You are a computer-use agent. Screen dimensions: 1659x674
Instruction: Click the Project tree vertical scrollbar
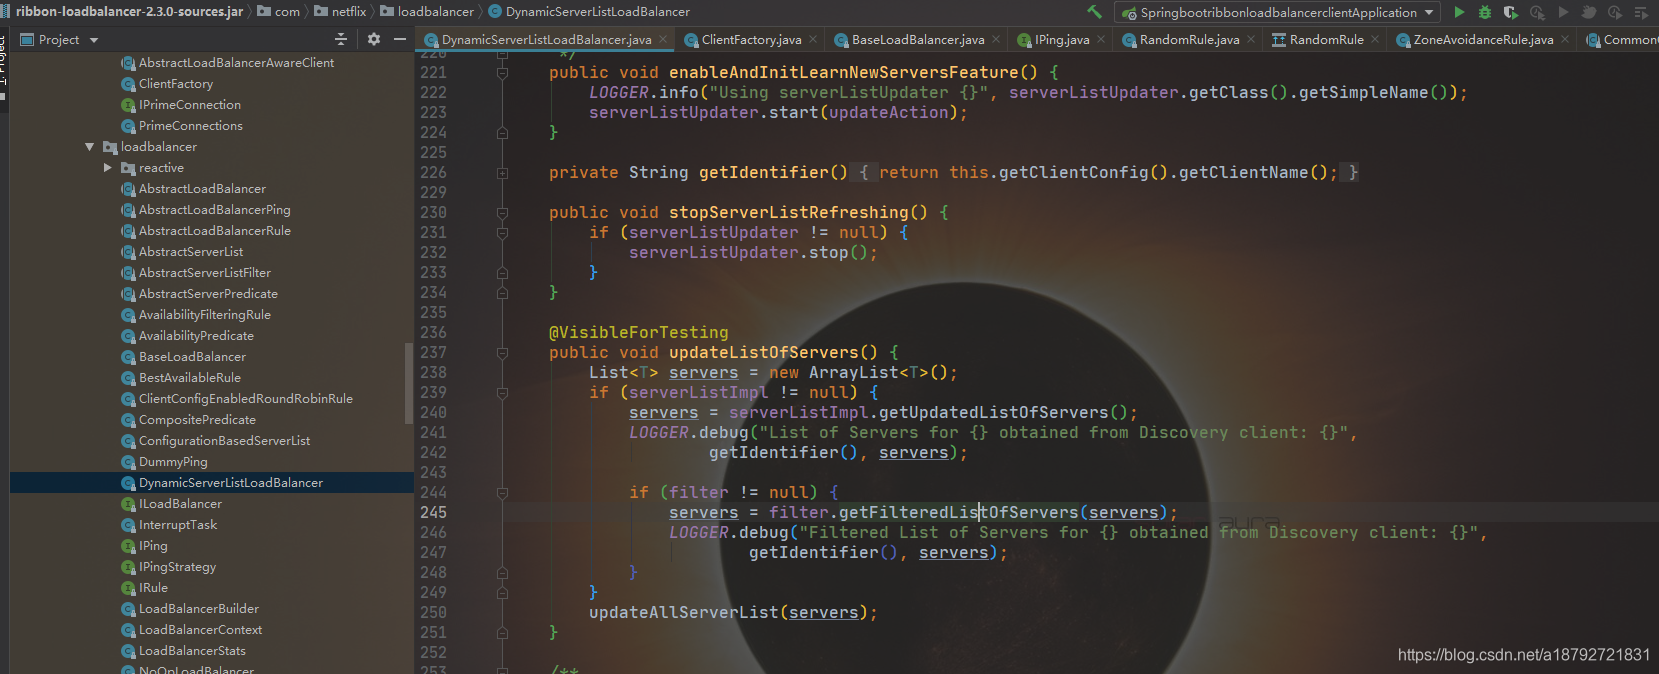point(408,383)
